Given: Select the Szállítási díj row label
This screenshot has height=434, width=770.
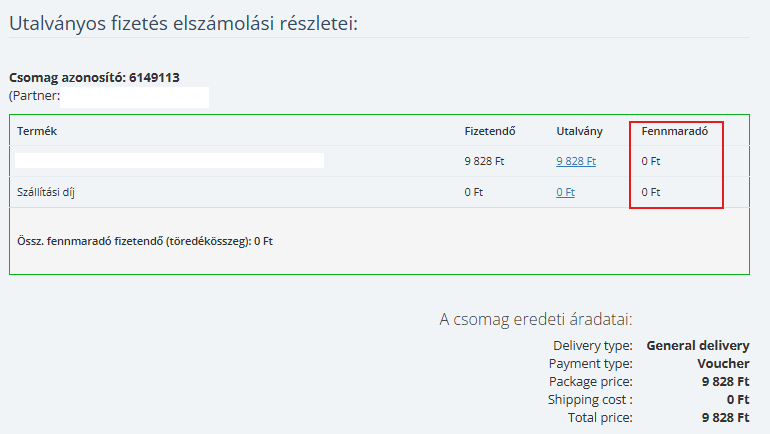Looking at the screenshot, I should [46, 192].
